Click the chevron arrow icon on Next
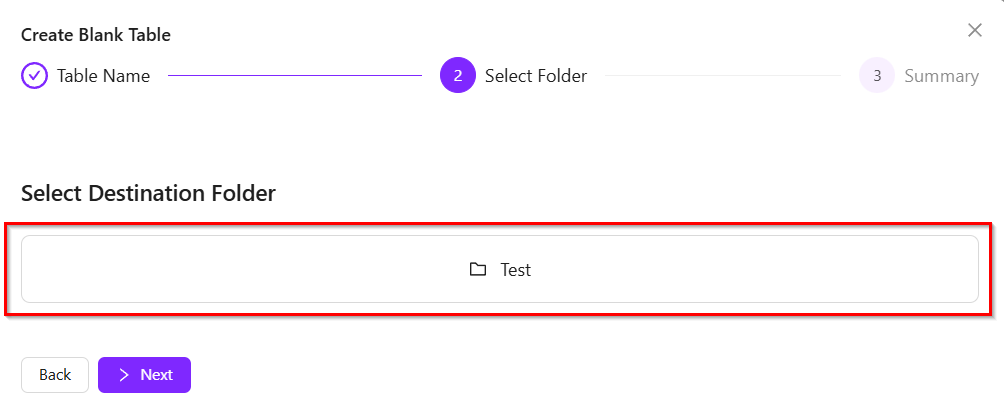Viewport: 1004px width, 412px height. point(124,375)
